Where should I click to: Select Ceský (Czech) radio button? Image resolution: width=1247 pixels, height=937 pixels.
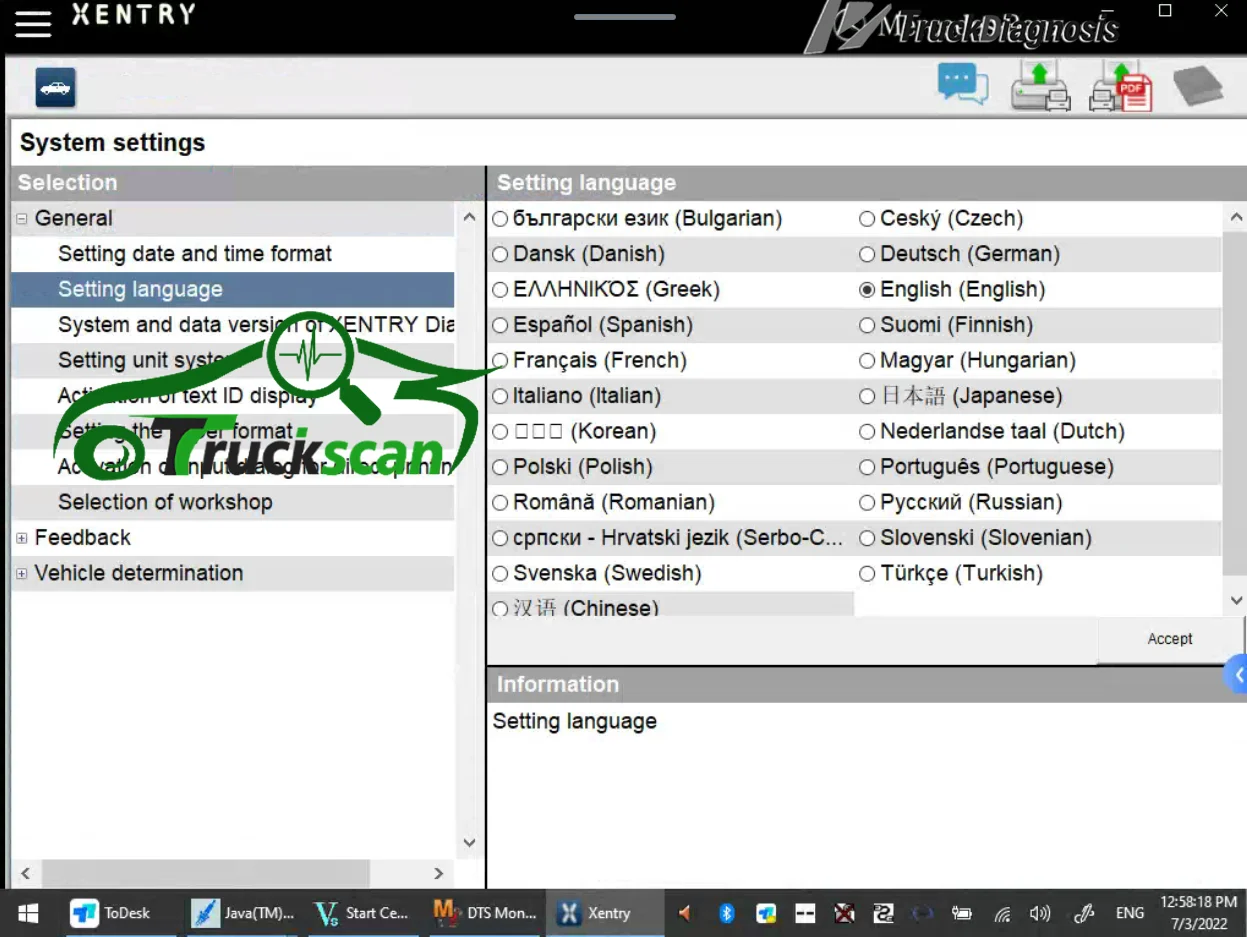coord(867,219)
